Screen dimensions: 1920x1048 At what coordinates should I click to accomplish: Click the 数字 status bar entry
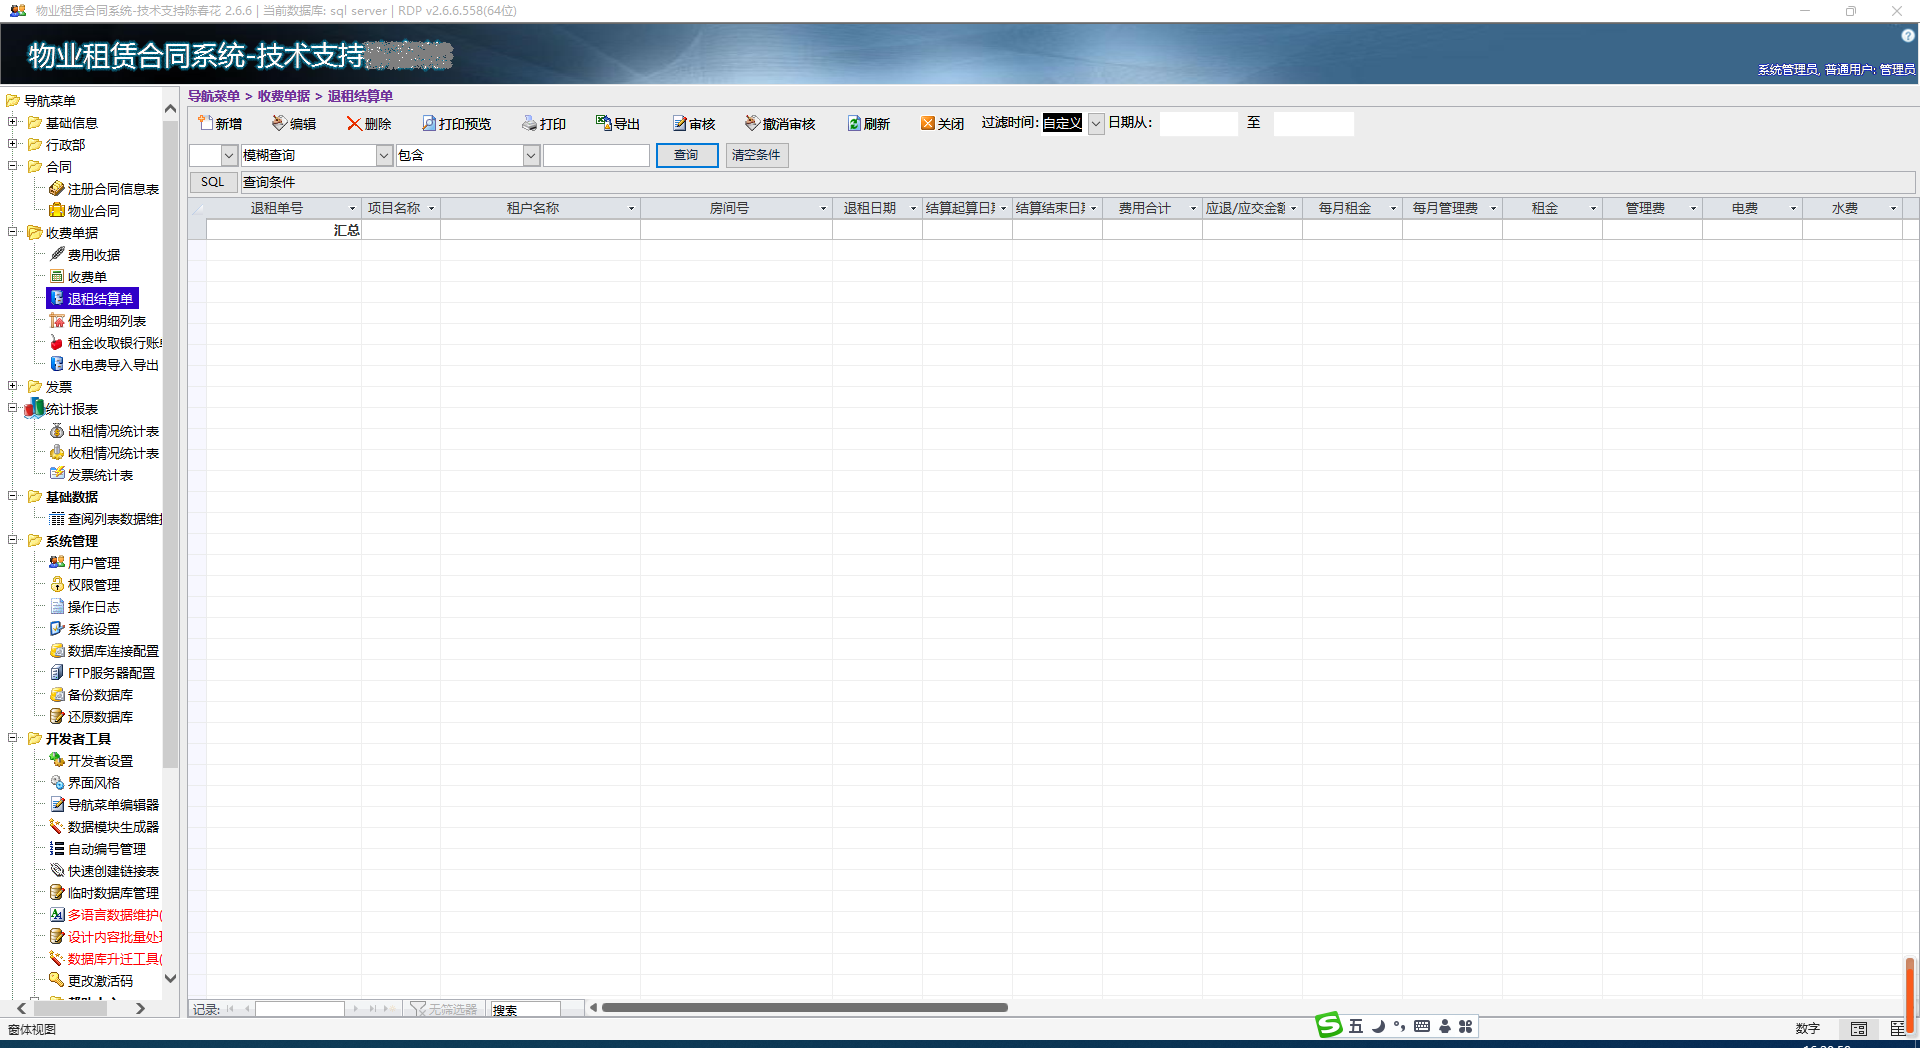(x=1807, y=1028)
